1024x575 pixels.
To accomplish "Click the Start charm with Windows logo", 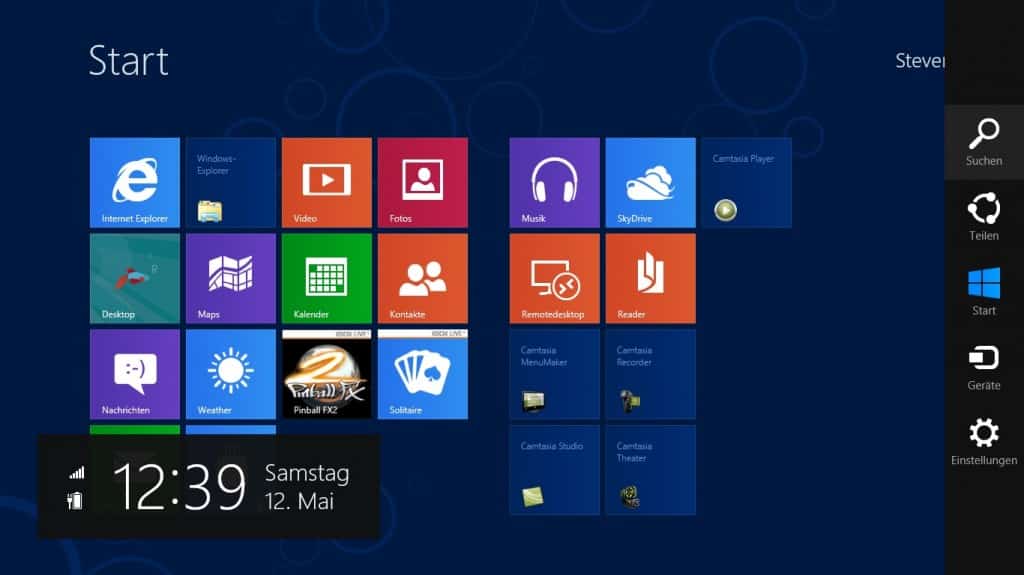I will point(984,292).
